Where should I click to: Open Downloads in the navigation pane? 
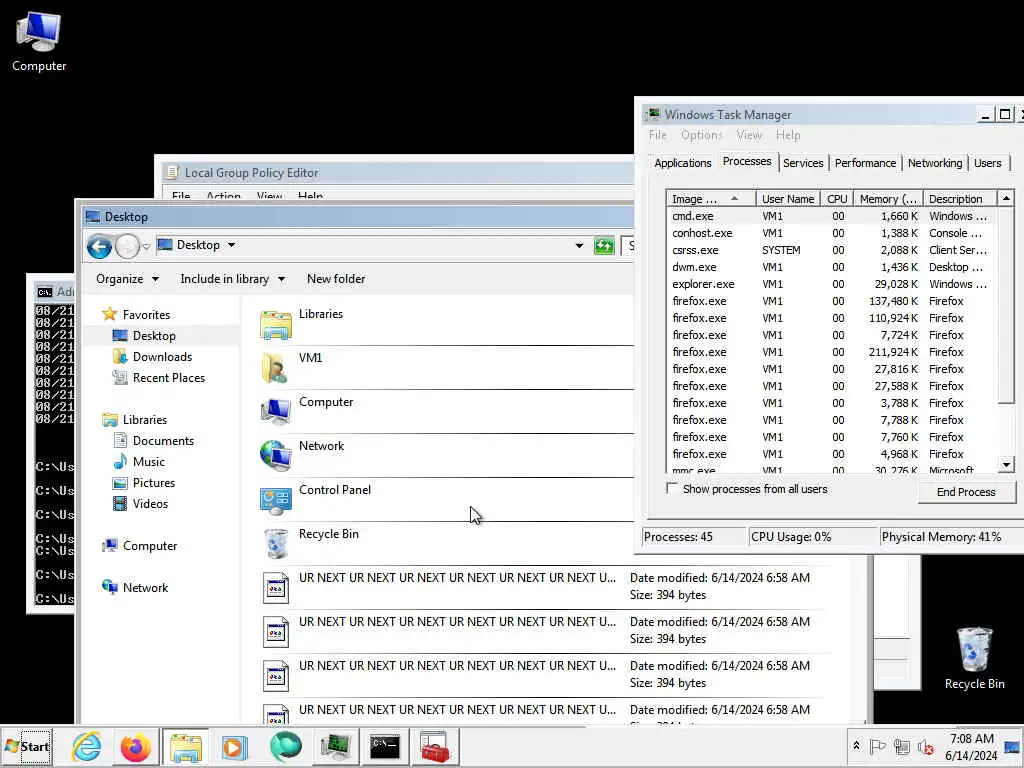pos(152,357)
